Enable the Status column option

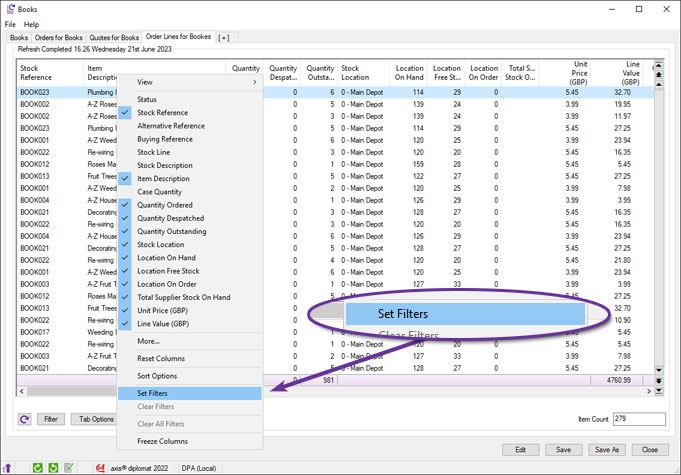tap(190, 99)
